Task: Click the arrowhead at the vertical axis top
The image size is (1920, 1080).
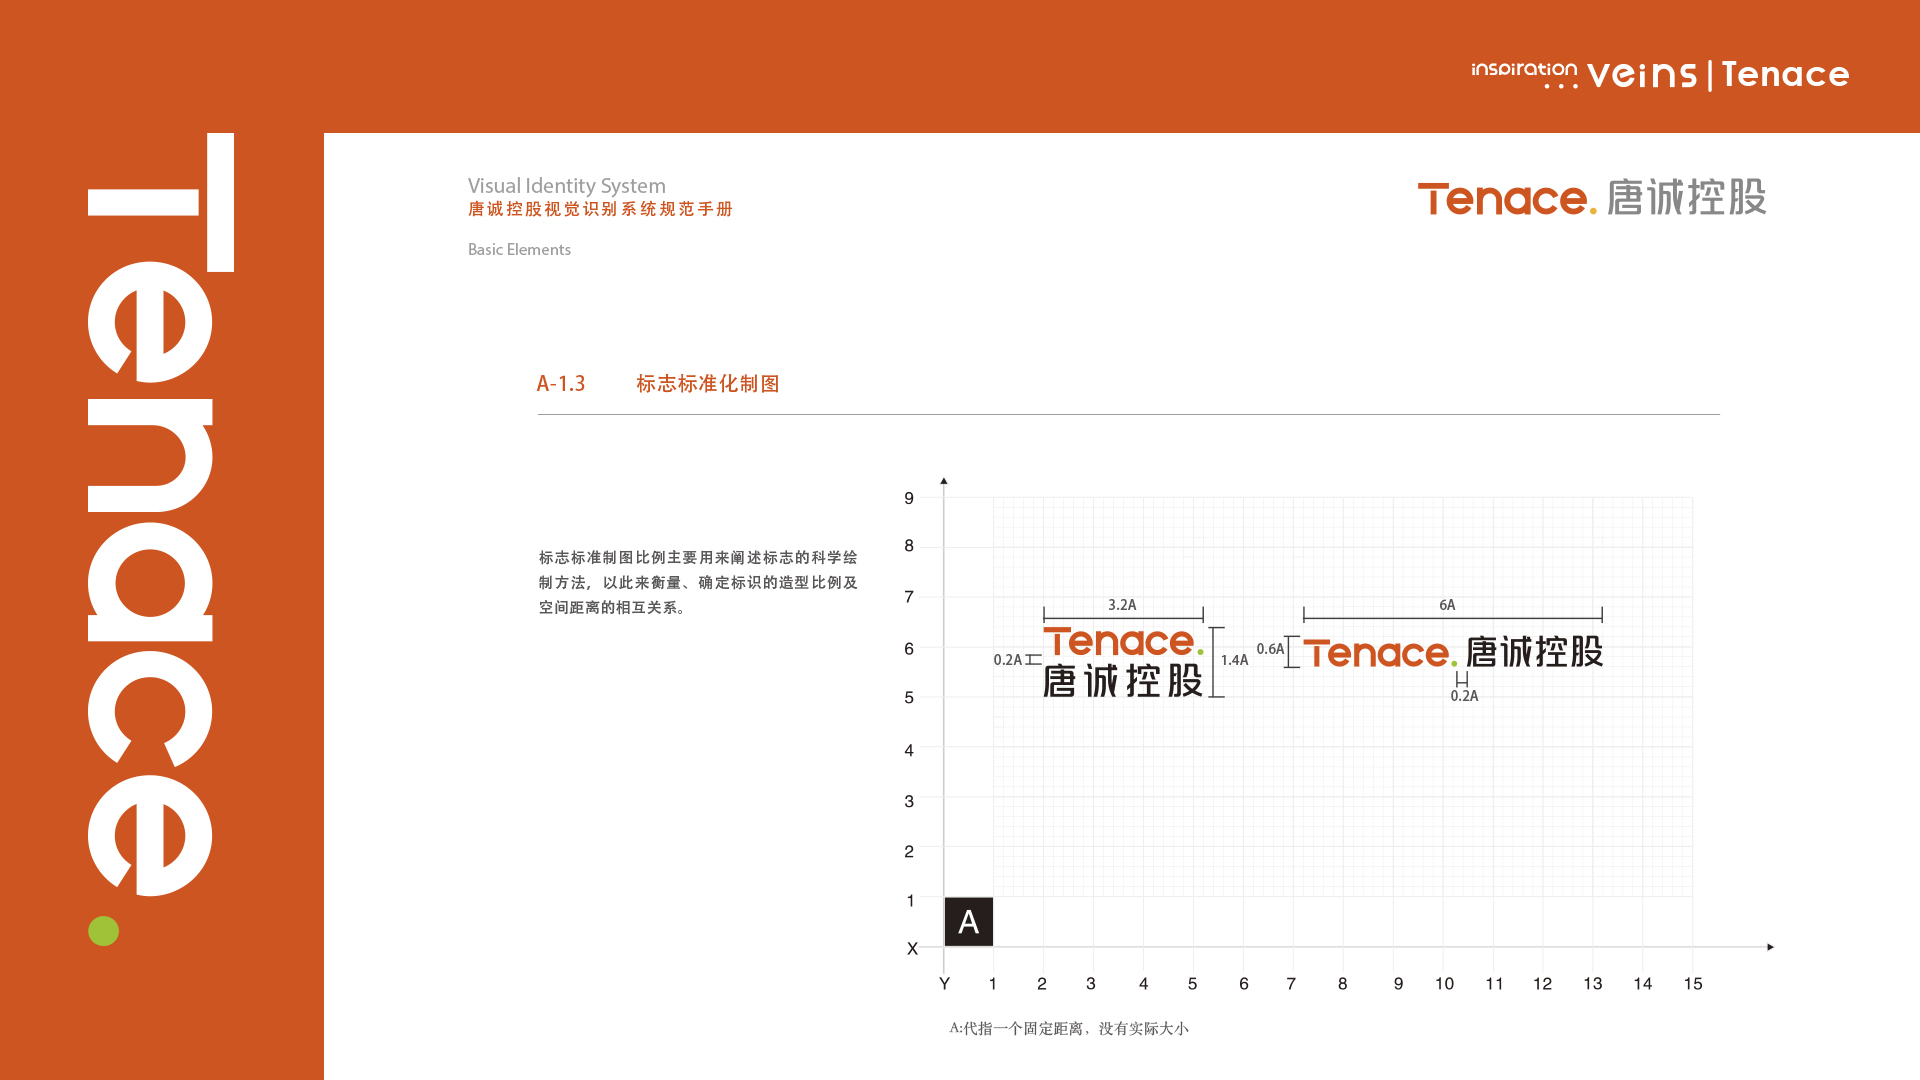Action: [944, 481]
